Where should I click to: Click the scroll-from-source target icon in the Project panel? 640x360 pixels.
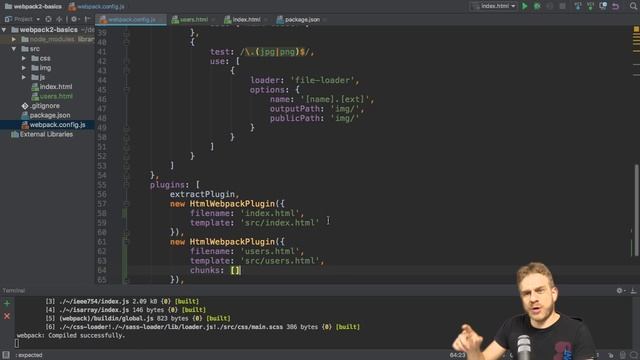tap(48, 19)
